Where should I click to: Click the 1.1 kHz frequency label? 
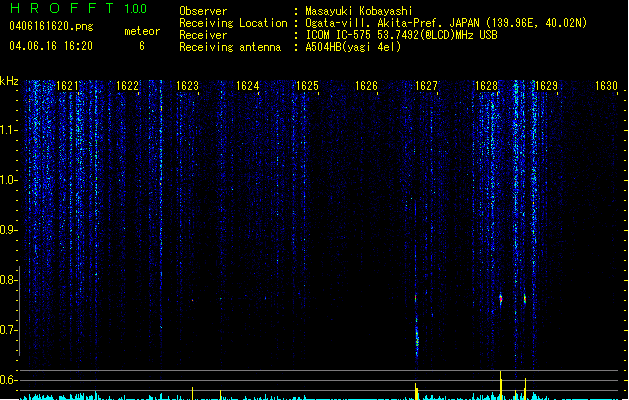[8, 130]
